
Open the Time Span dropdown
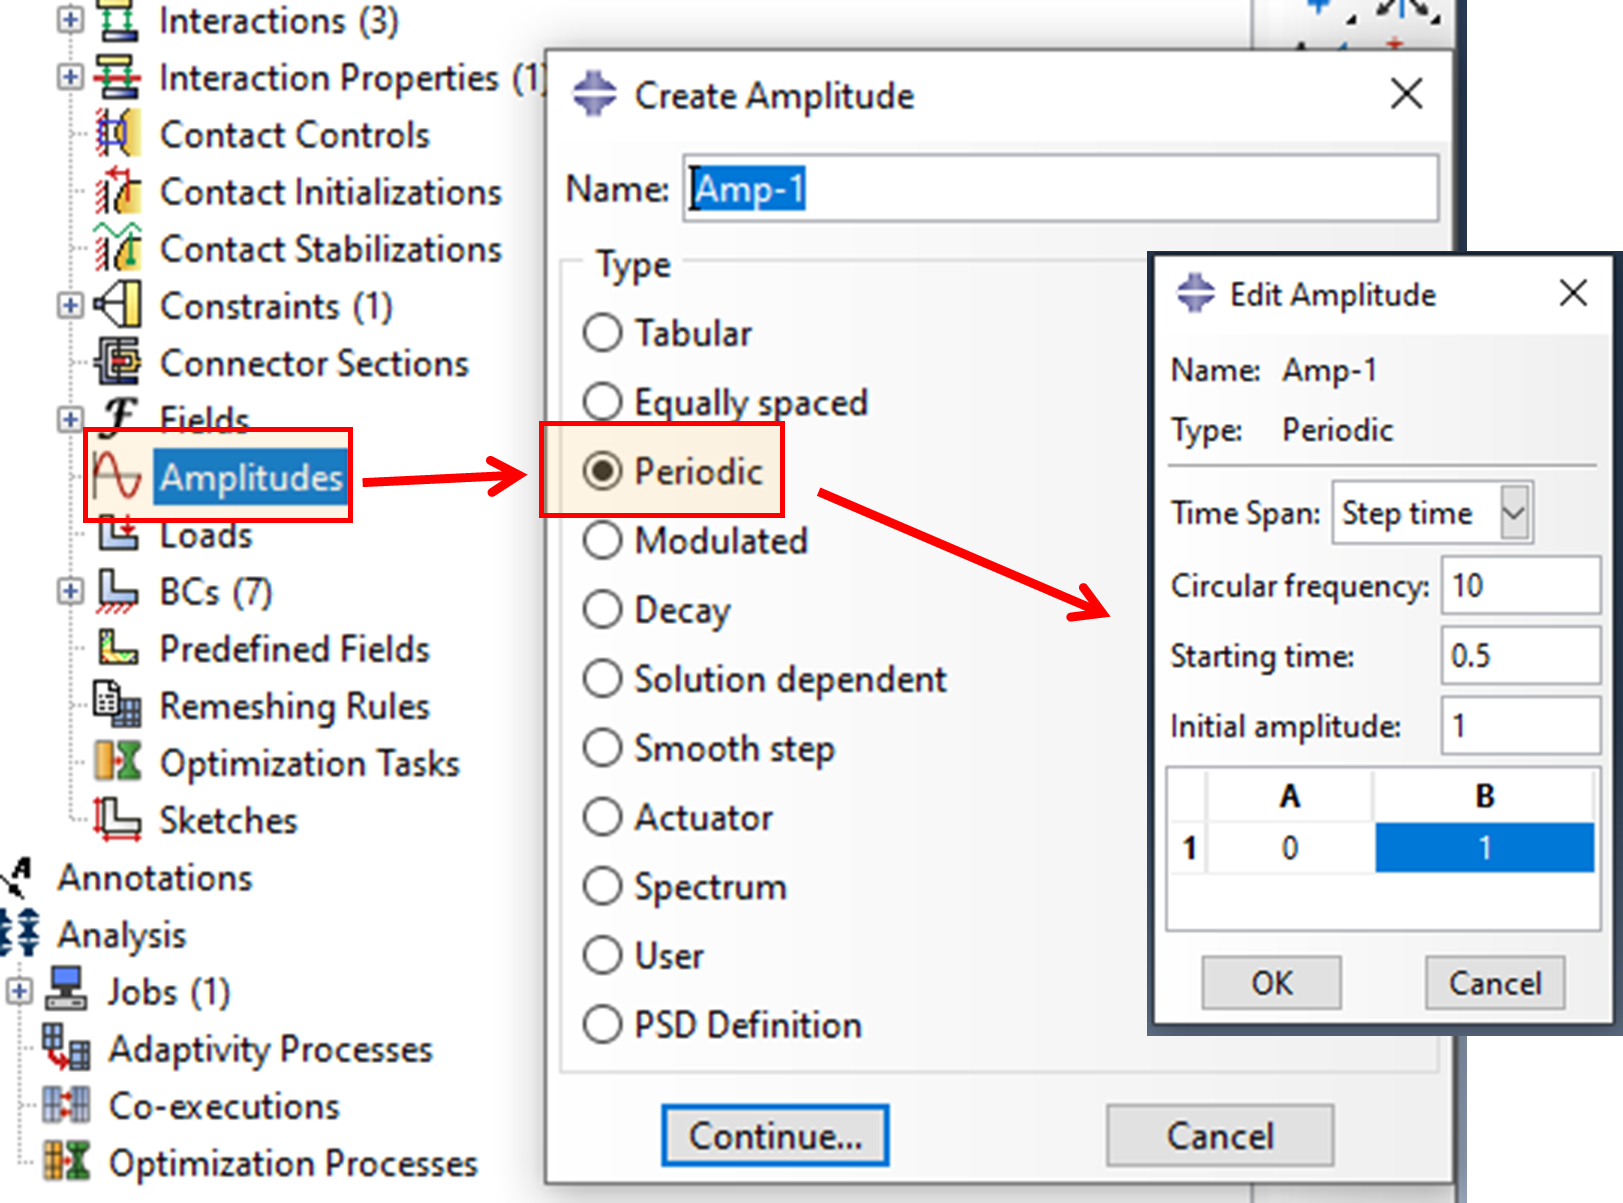click(x=1511, y=512)
